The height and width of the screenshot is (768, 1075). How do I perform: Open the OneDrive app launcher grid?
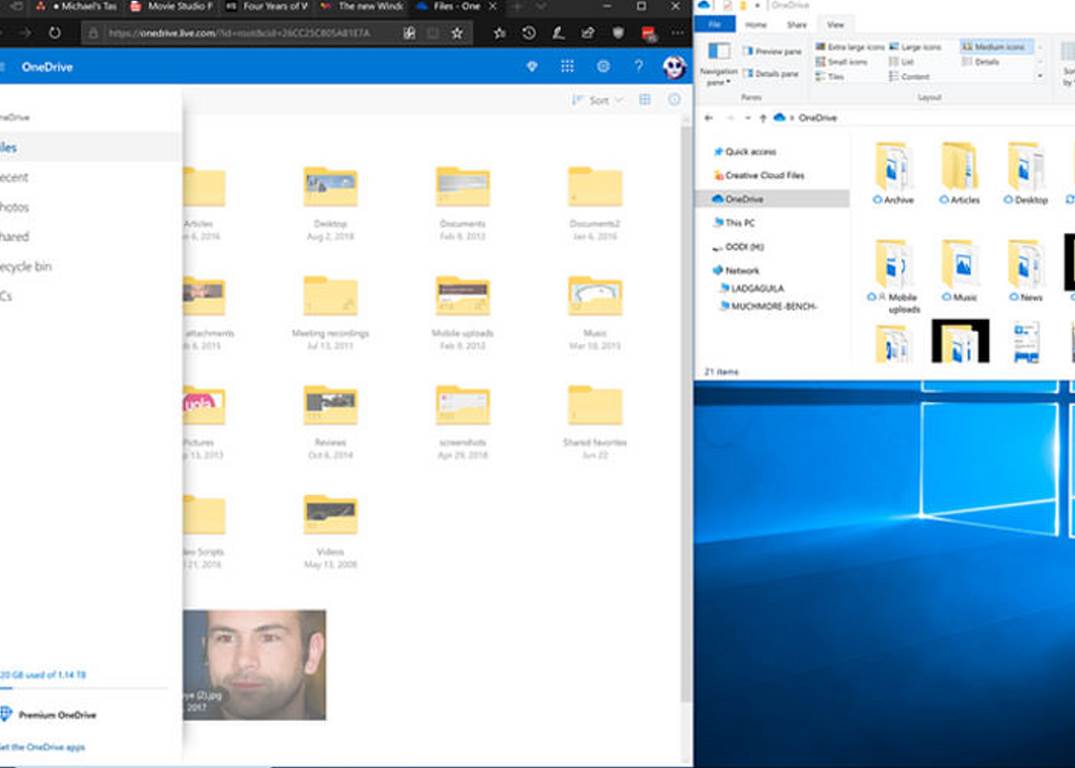567,67
